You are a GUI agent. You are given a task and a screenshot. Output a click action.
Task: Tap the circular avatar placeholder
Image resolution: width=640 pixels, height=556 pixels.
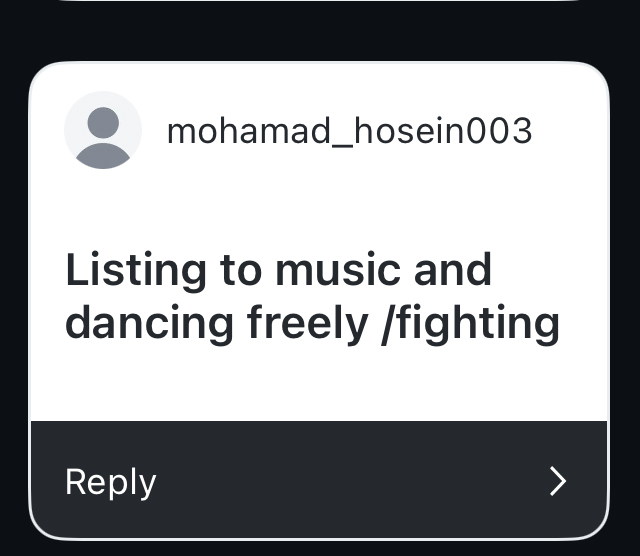(103, 131)
